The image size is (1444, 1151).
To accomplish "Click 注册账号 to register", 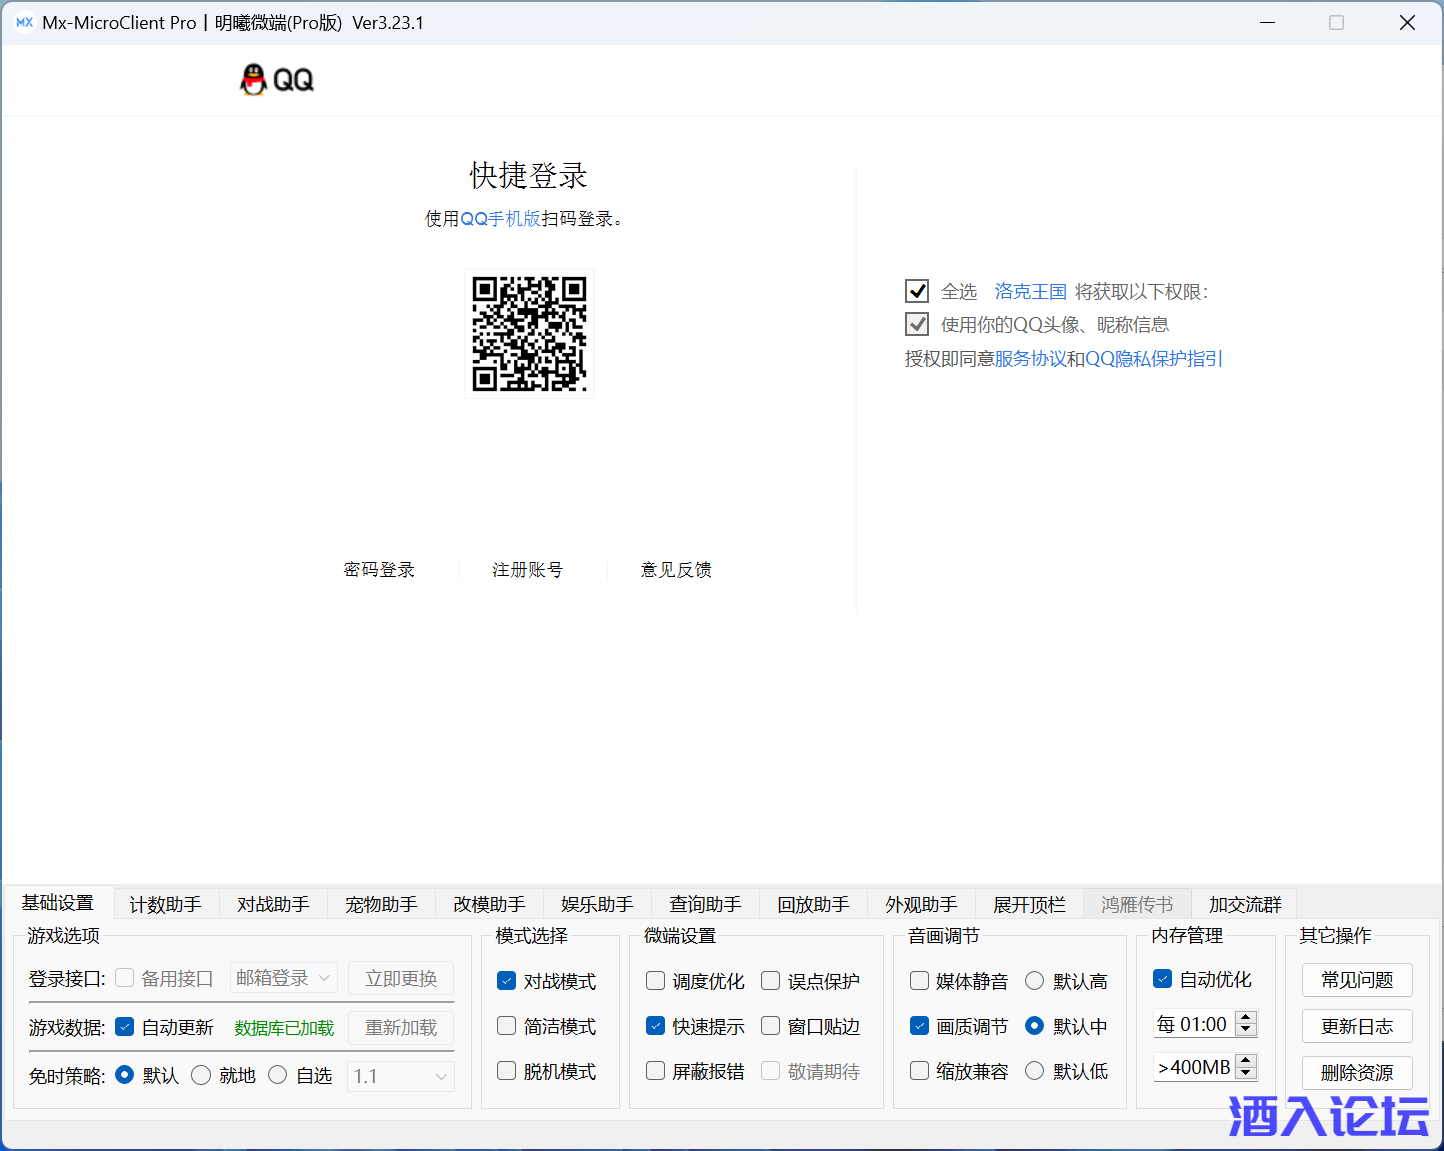I will (527, 569).
